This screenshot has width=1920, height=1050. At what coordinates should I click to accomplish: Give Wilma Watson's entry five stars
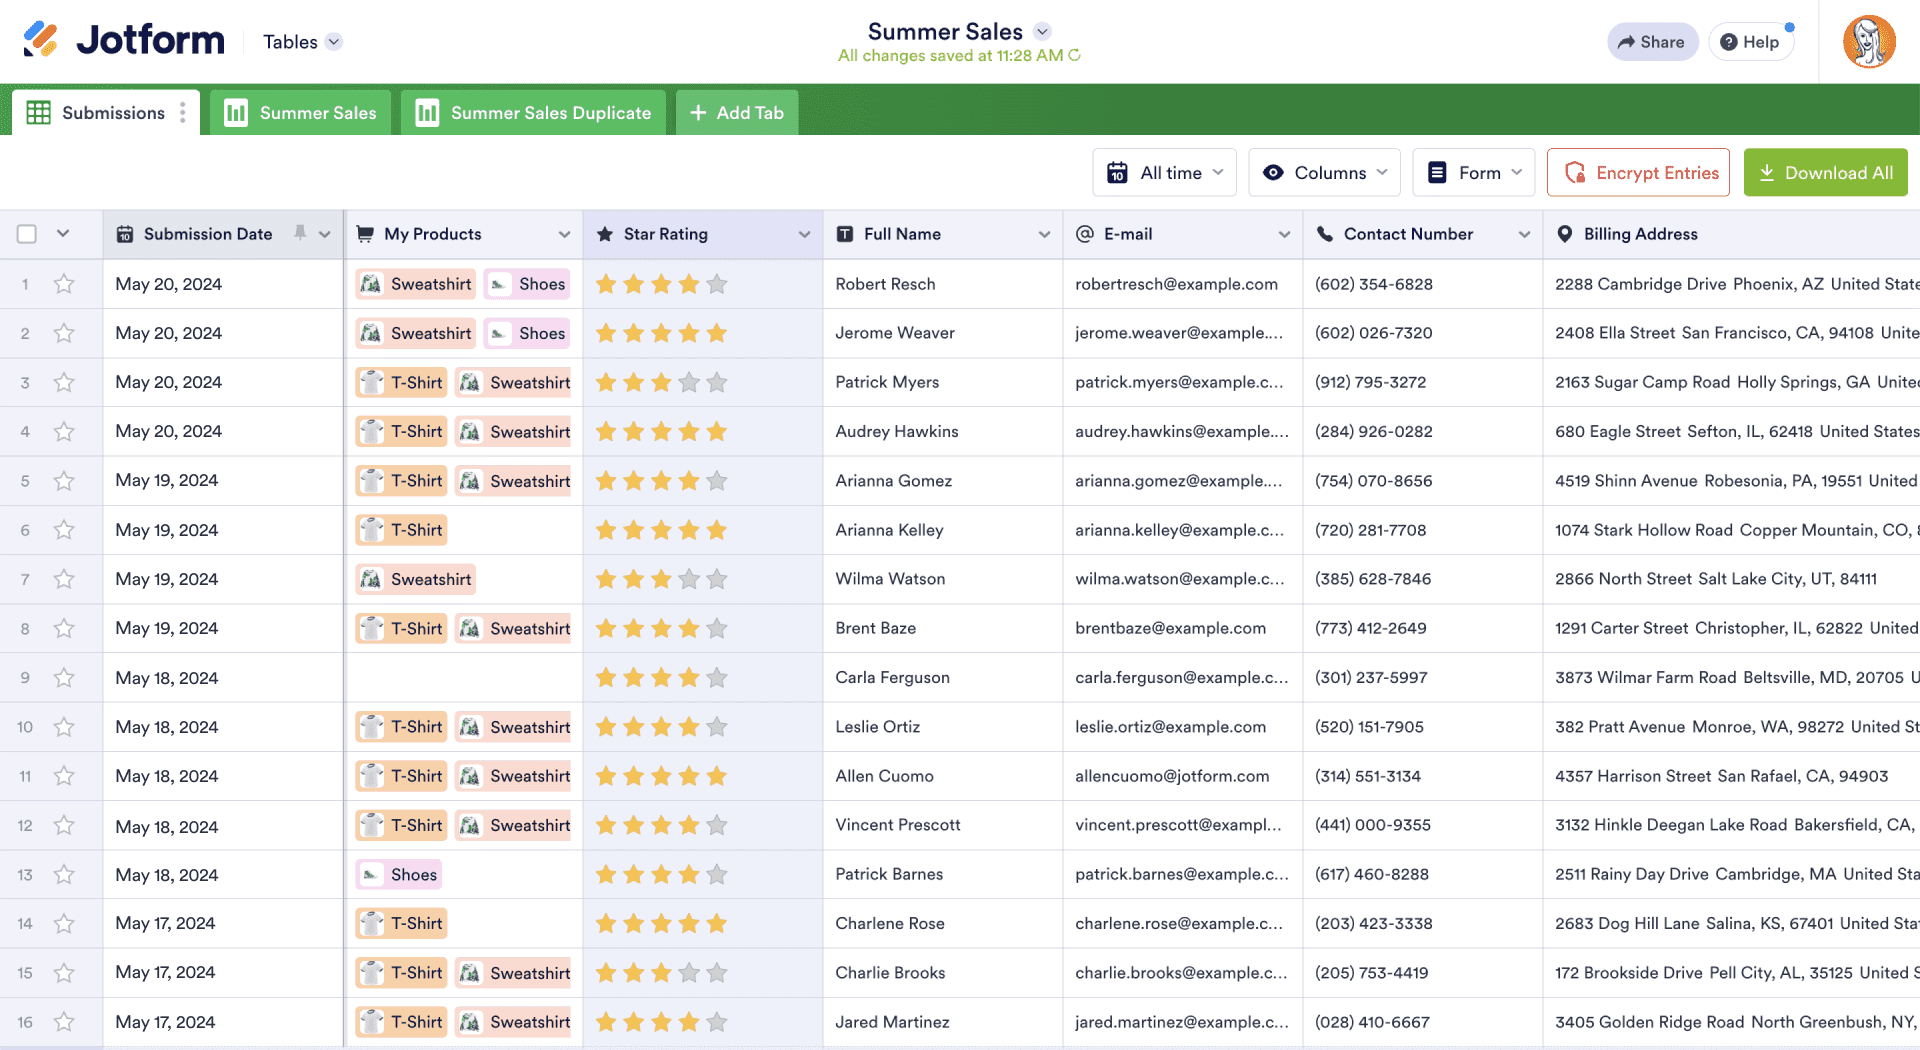tap(717, 578)
